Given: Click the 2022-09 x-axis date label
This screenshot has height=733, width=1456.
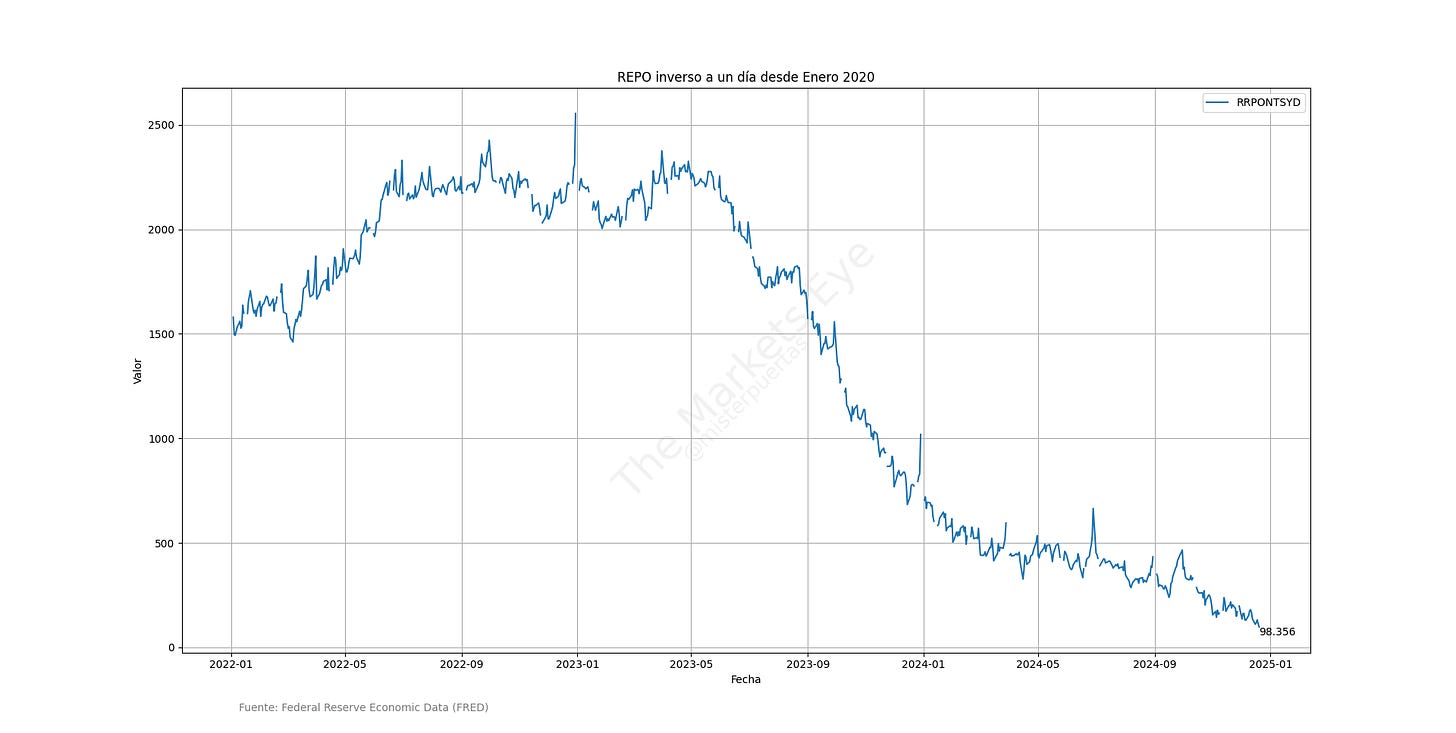Looking at the screenshot, I should coord(462,663).
